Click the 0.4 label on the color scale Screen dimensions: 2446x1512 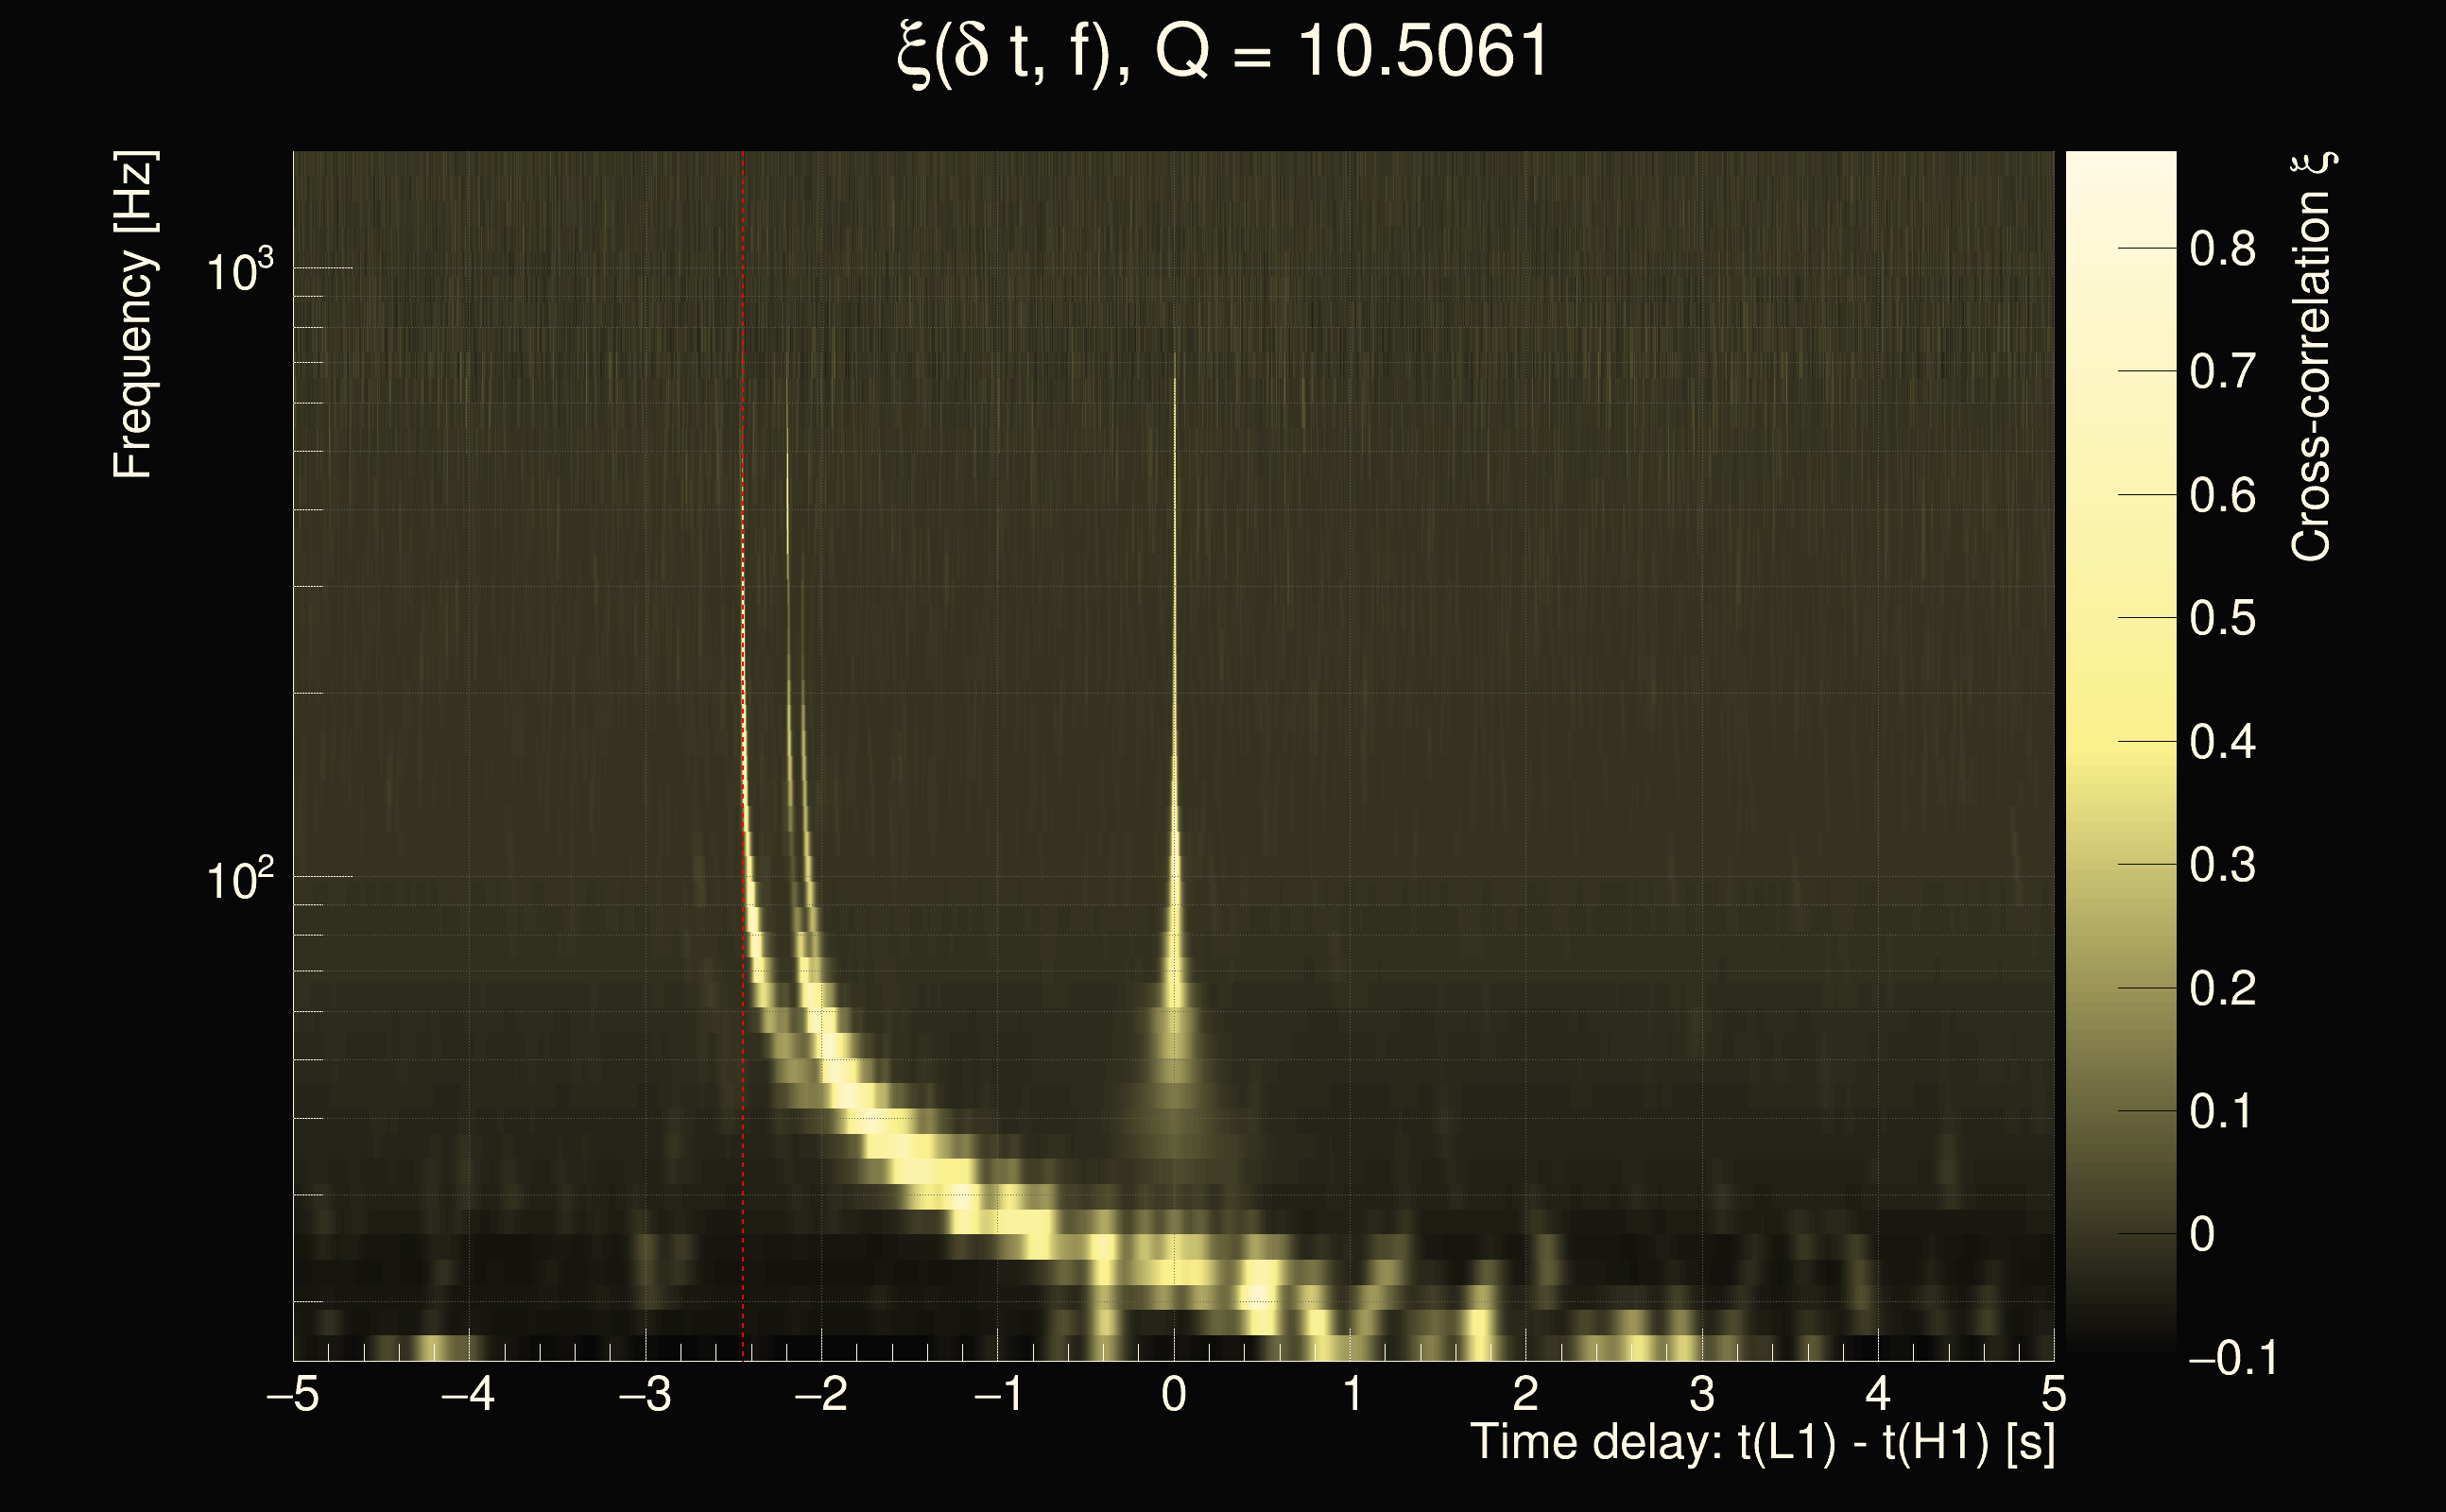(2222, 742)
